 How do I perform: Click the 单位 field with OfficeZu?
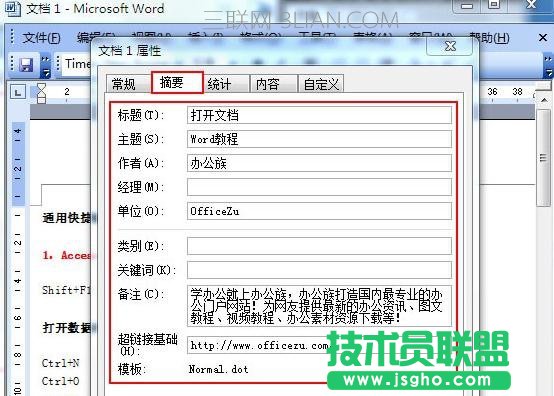click(x=319, y=211)
